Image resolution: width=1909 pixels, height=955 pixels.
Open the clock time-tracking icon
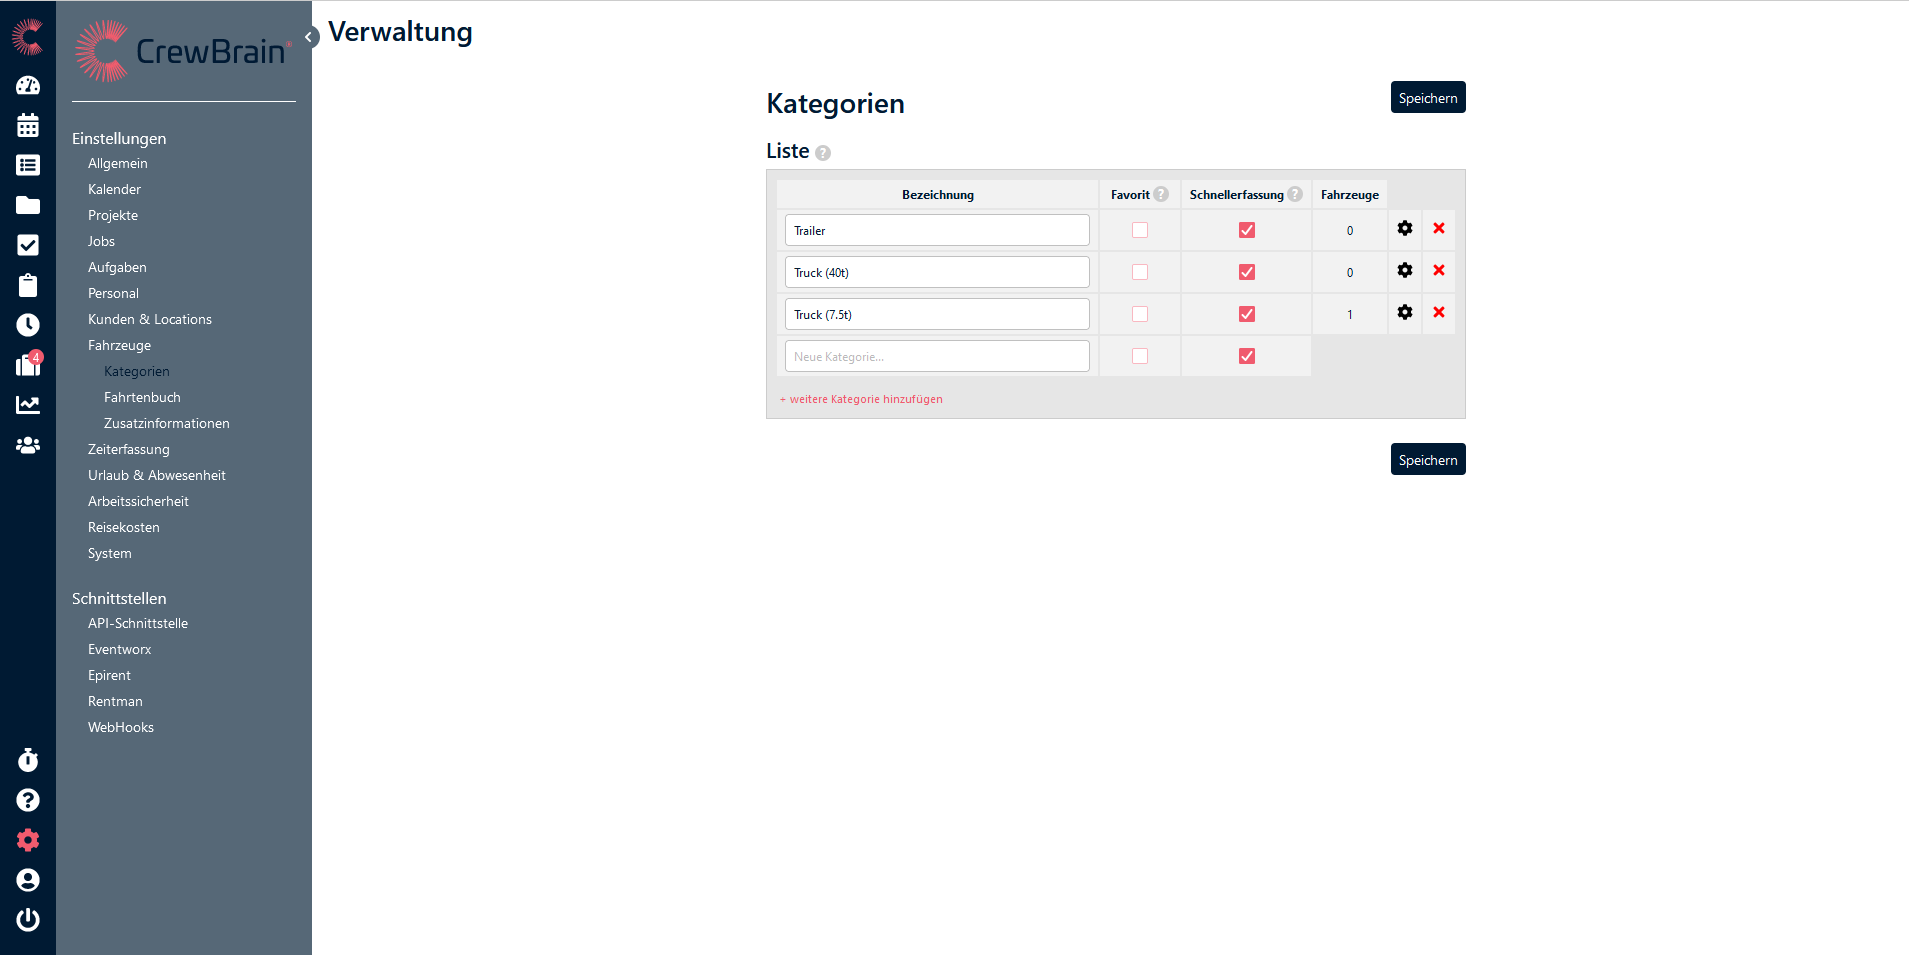(28, 325)
